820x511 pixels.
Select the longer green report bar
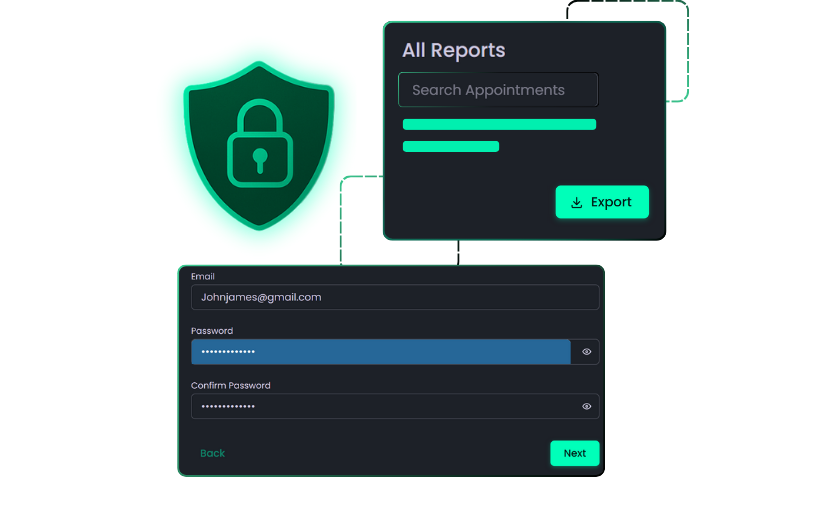(499, 124)
